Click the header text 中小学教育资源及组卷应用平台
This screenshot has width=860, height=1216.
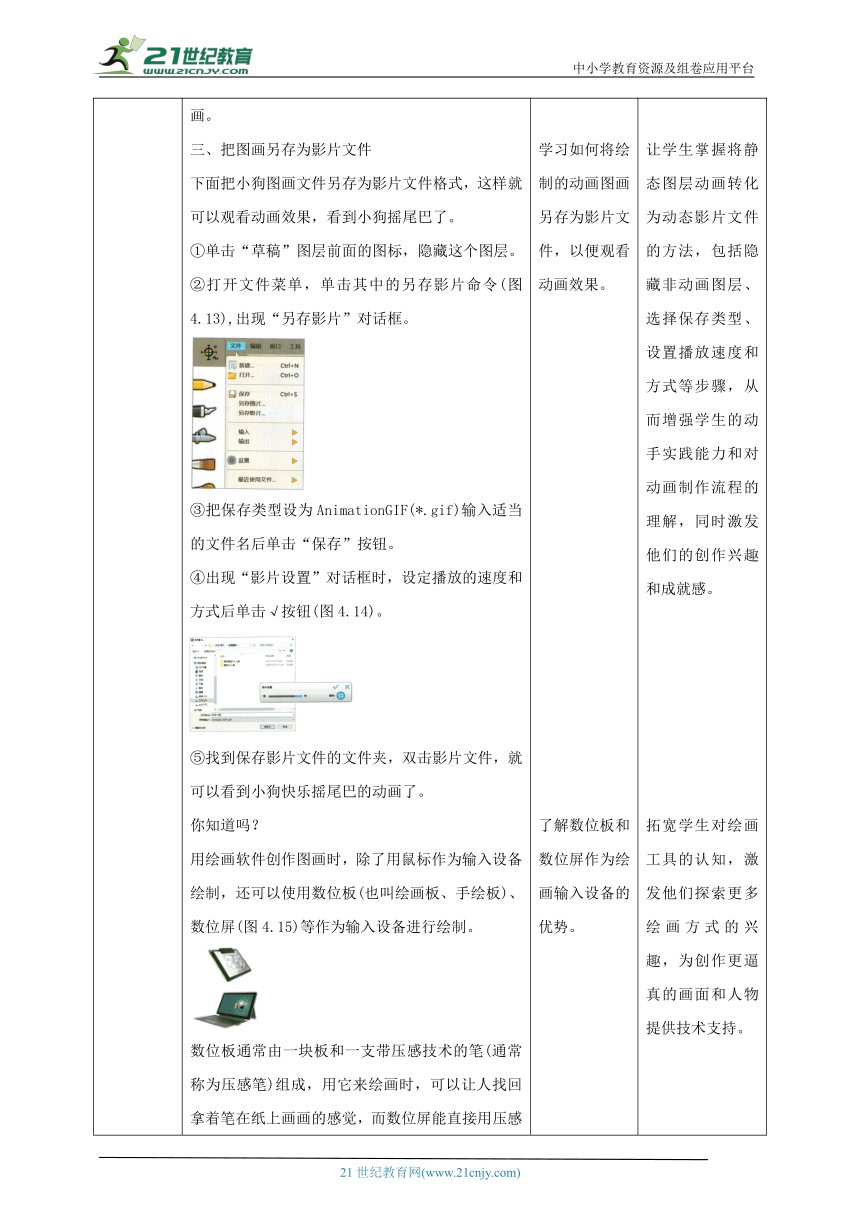[x=664, y=68]
